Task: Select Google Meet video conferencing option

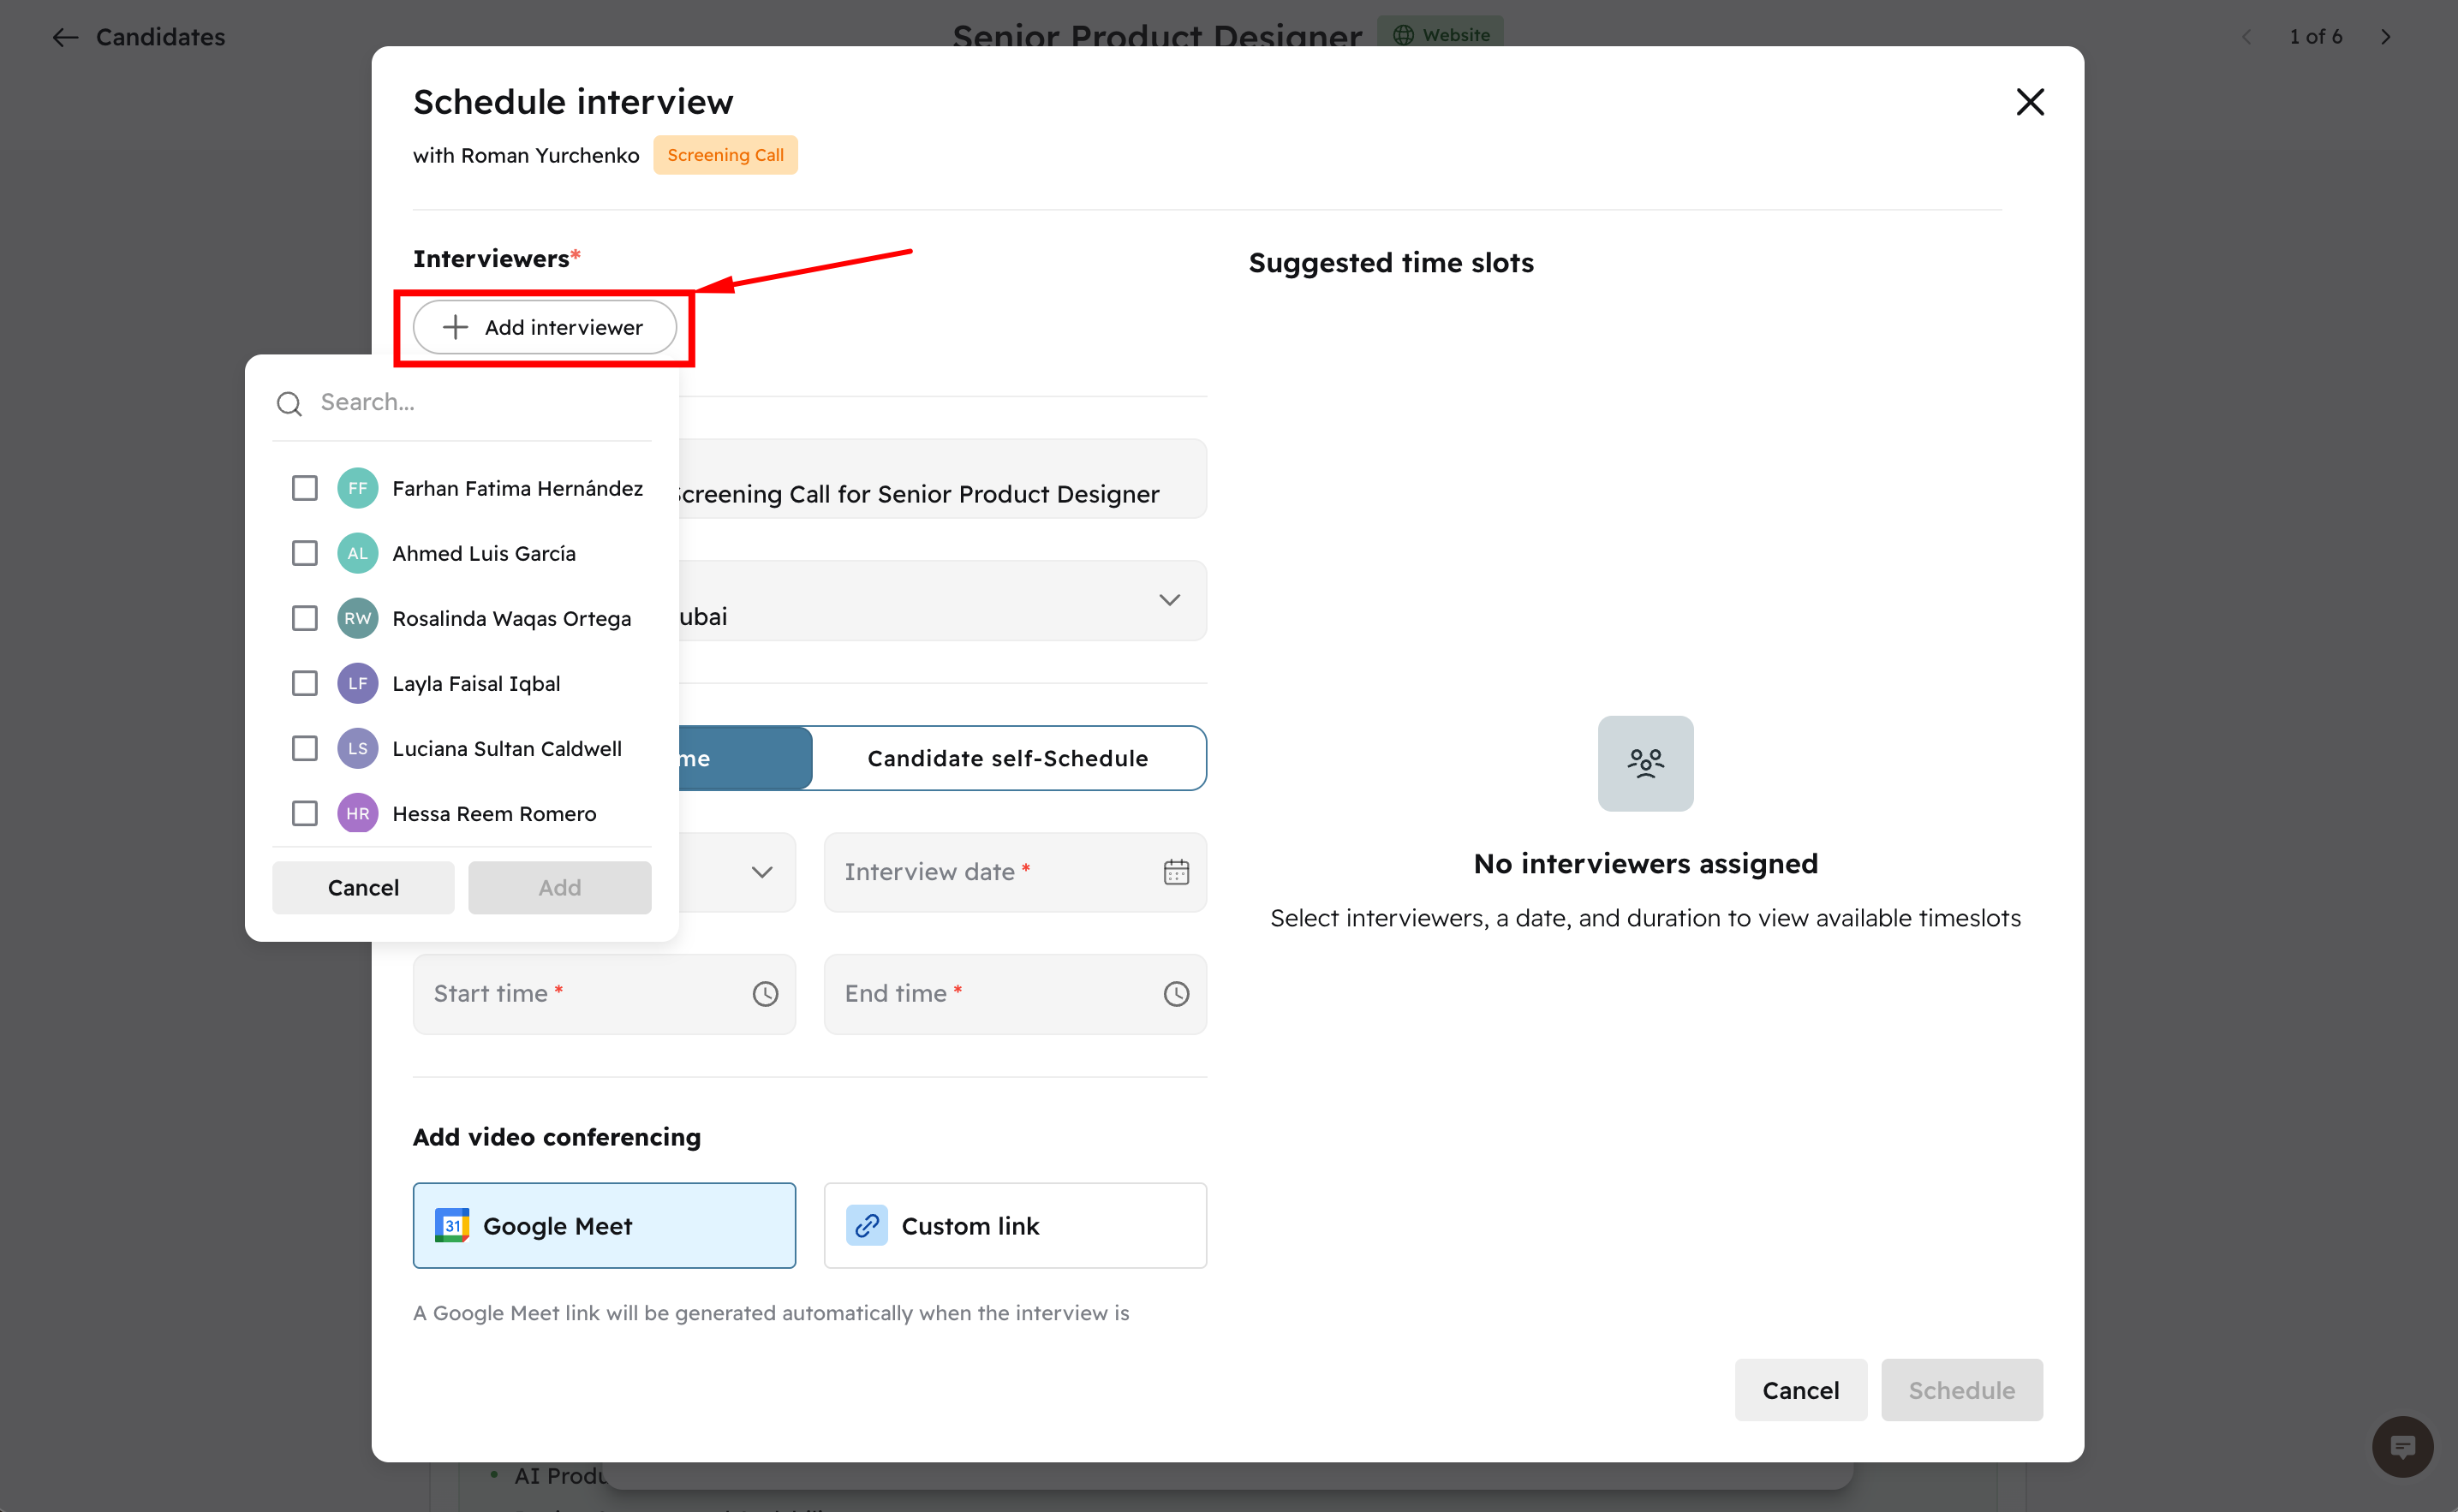Action: (x=604, y=1226)
